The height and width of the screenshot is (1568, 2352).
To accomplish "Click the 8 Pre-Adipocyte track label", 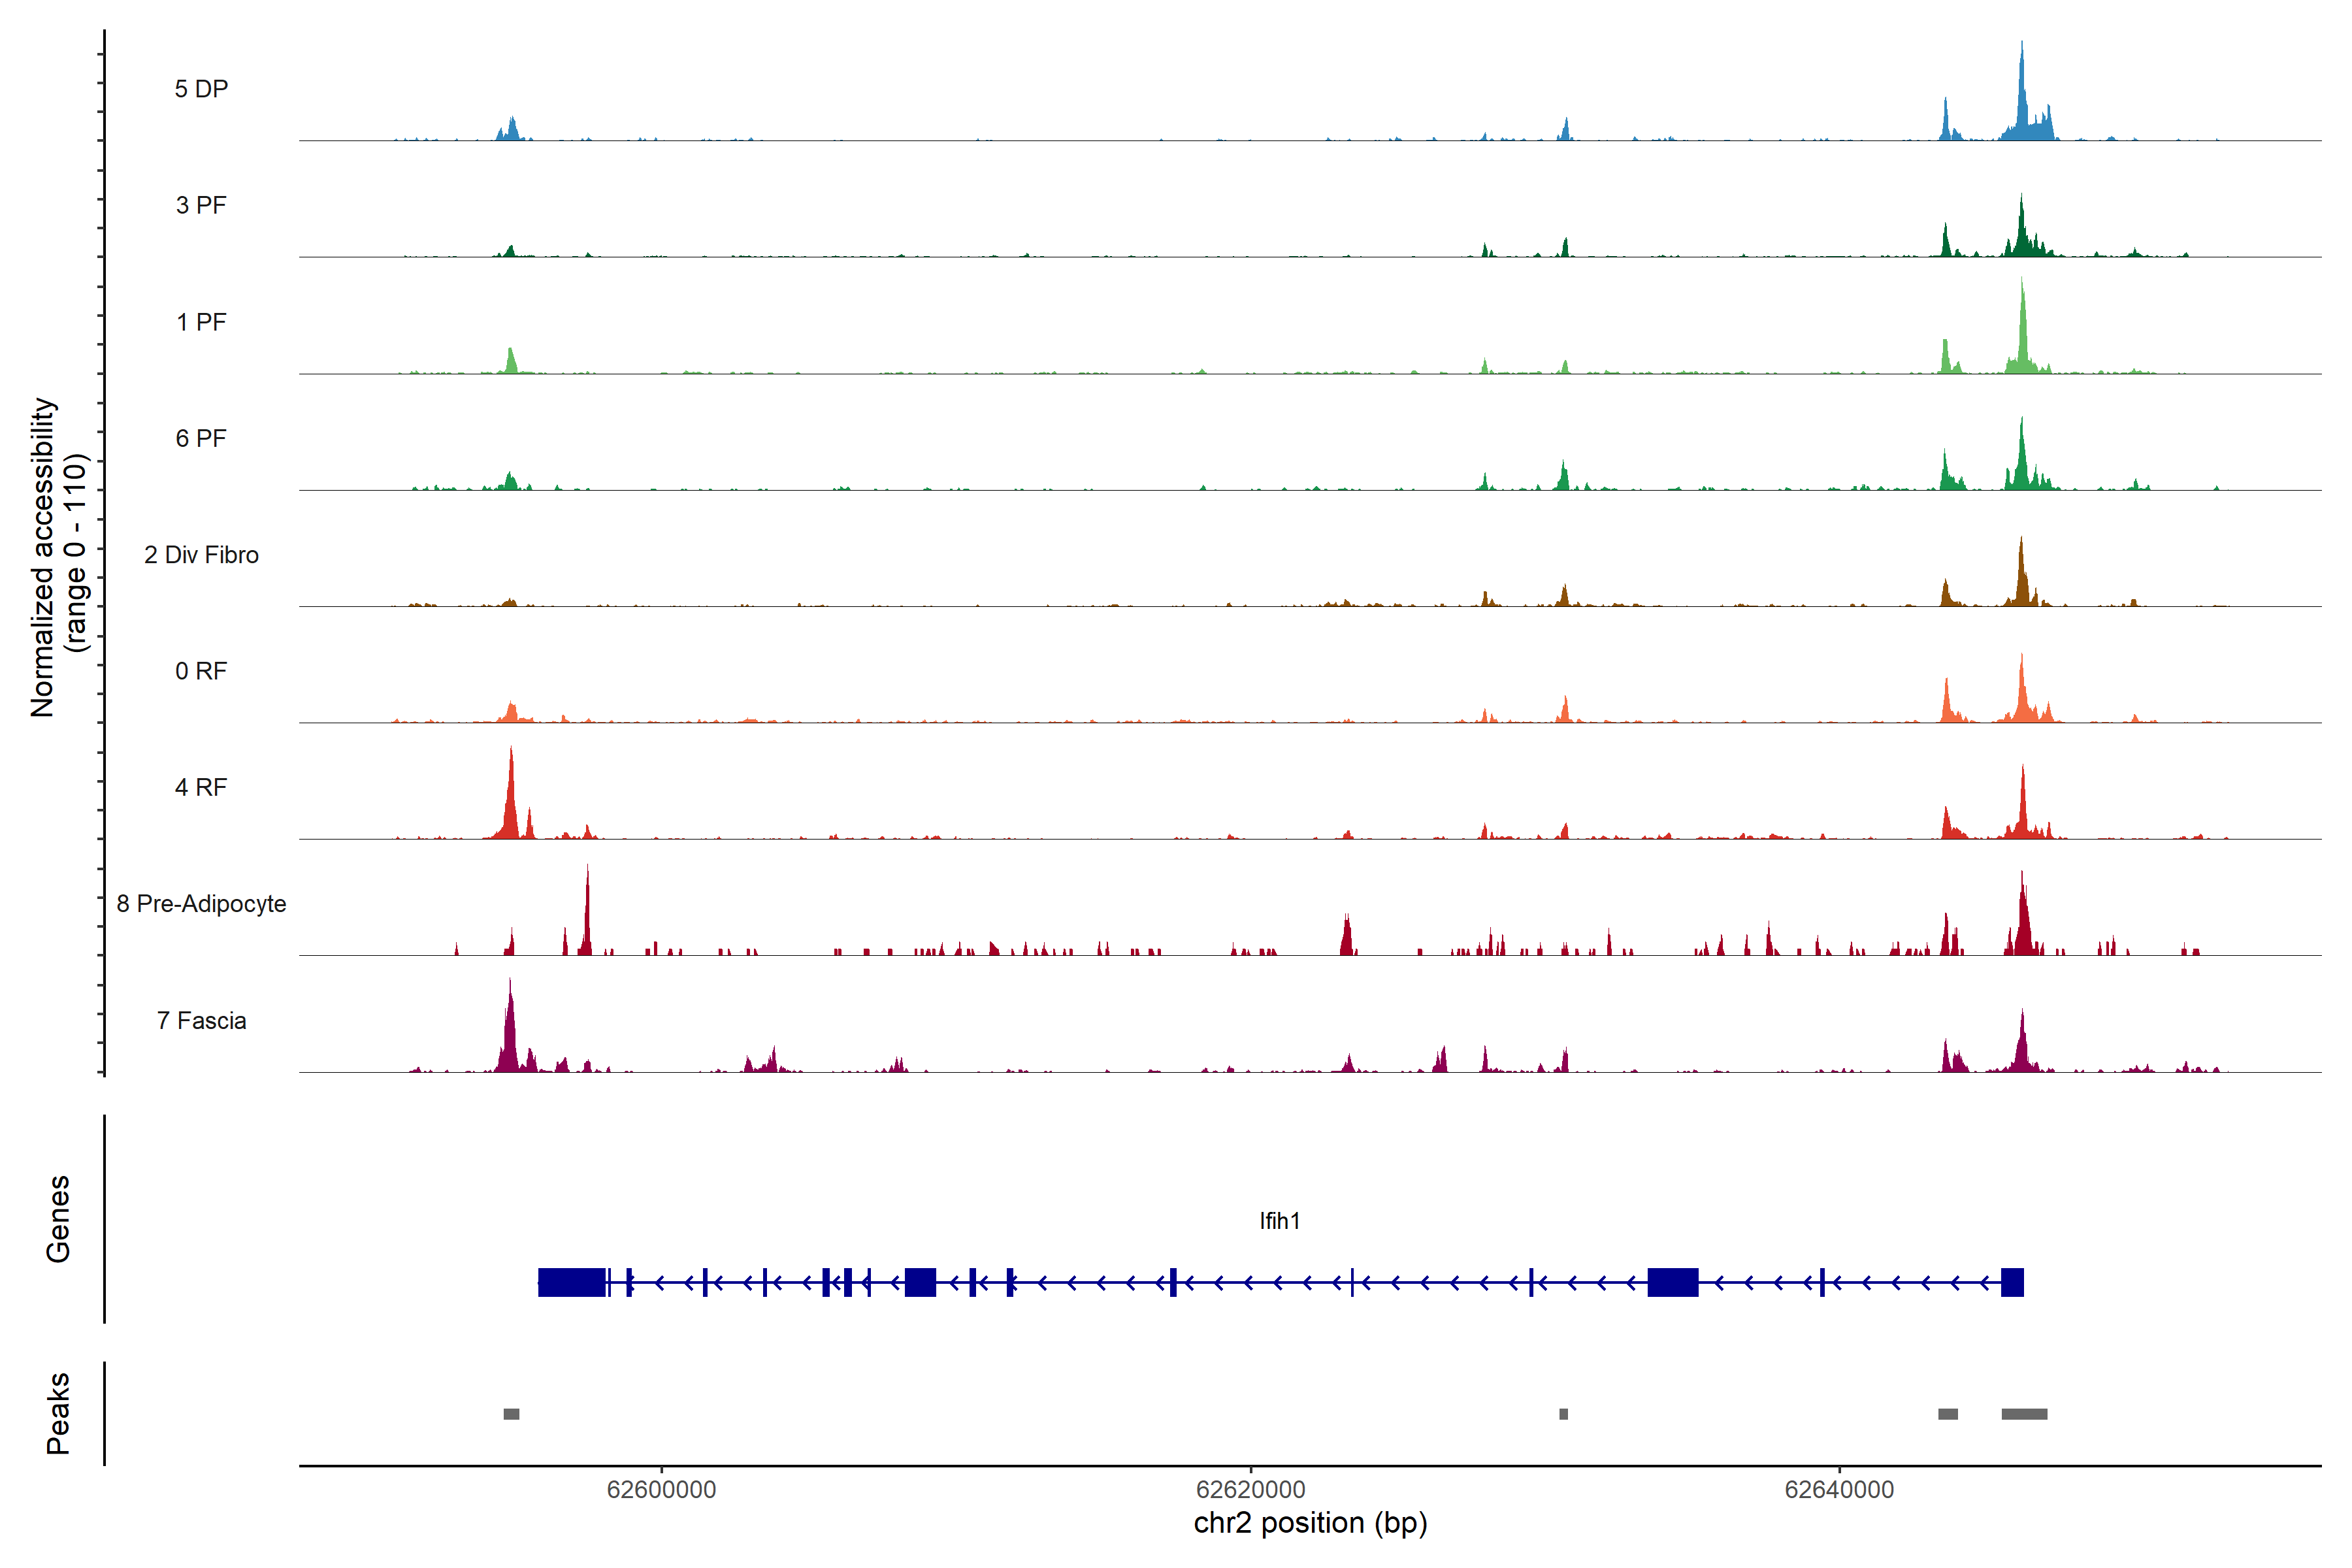I will coord(201,904).
